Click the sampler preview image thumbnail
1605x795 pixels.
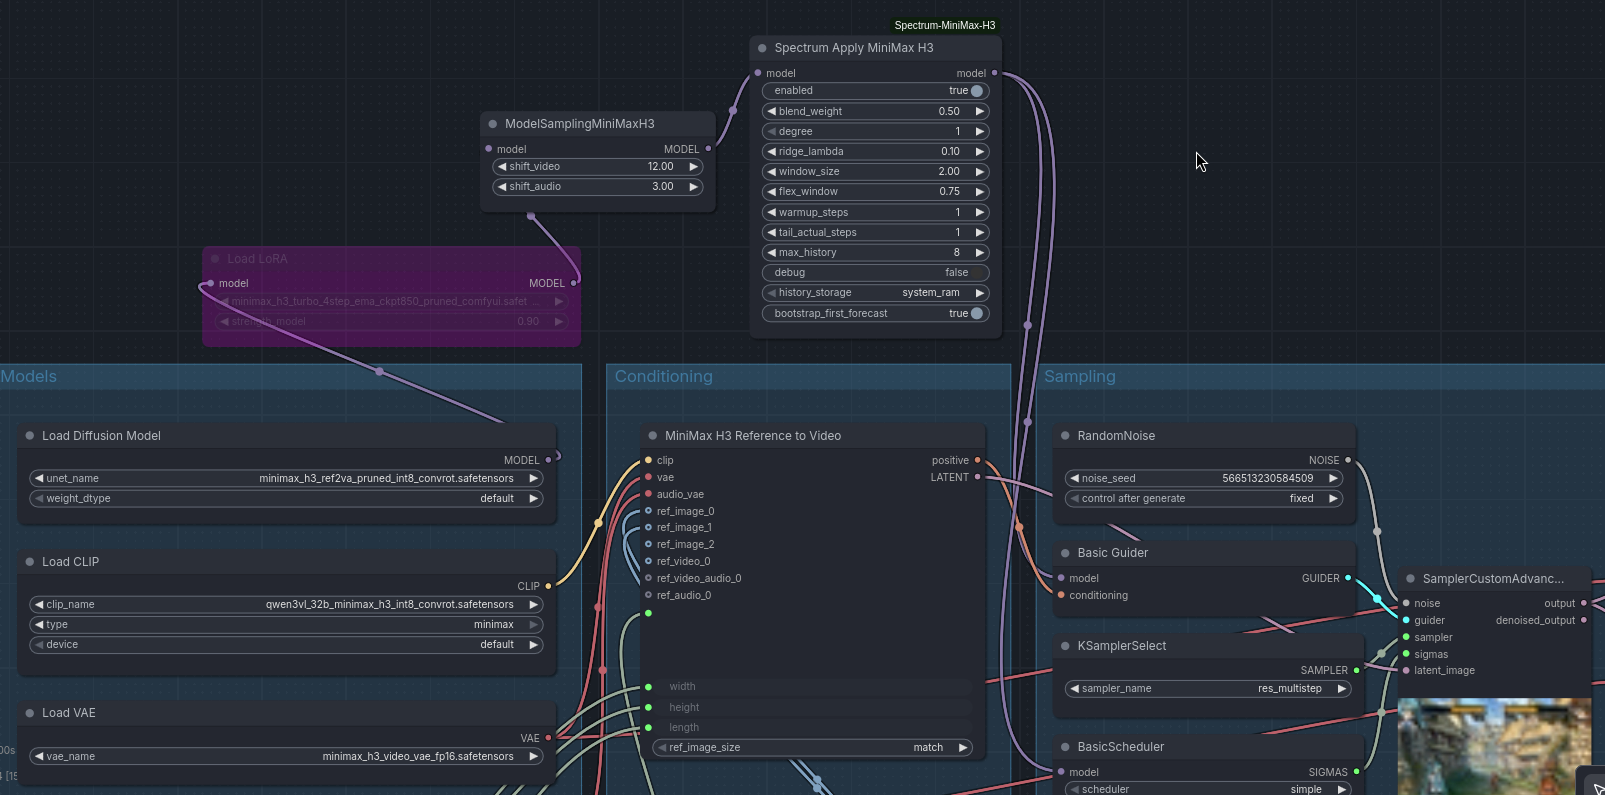[x=1494, y=746]
